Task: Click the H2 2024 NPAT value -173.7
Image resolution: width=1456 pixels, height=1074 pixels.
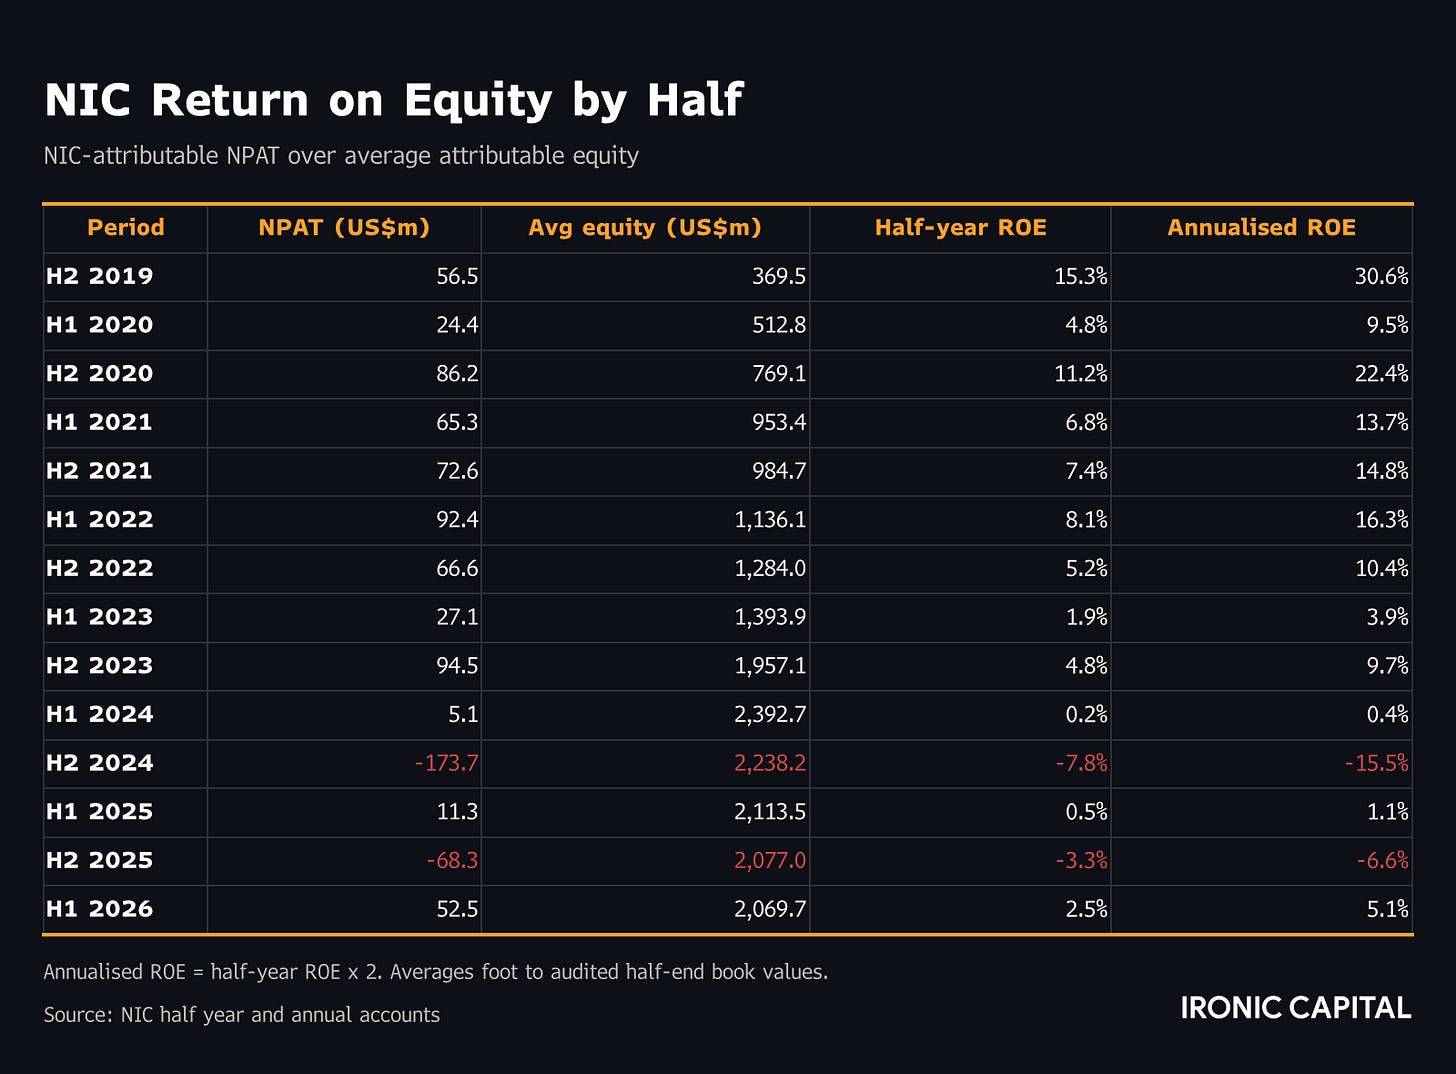Action: pos(446,763)
